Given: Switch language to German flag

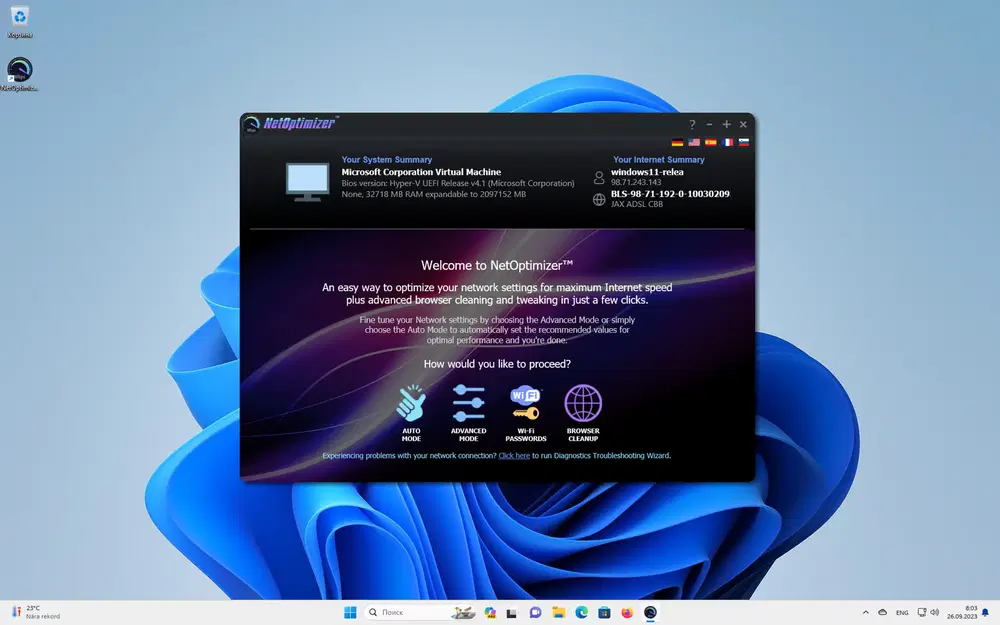Looking at the screenshot, I should pos(677,142).
